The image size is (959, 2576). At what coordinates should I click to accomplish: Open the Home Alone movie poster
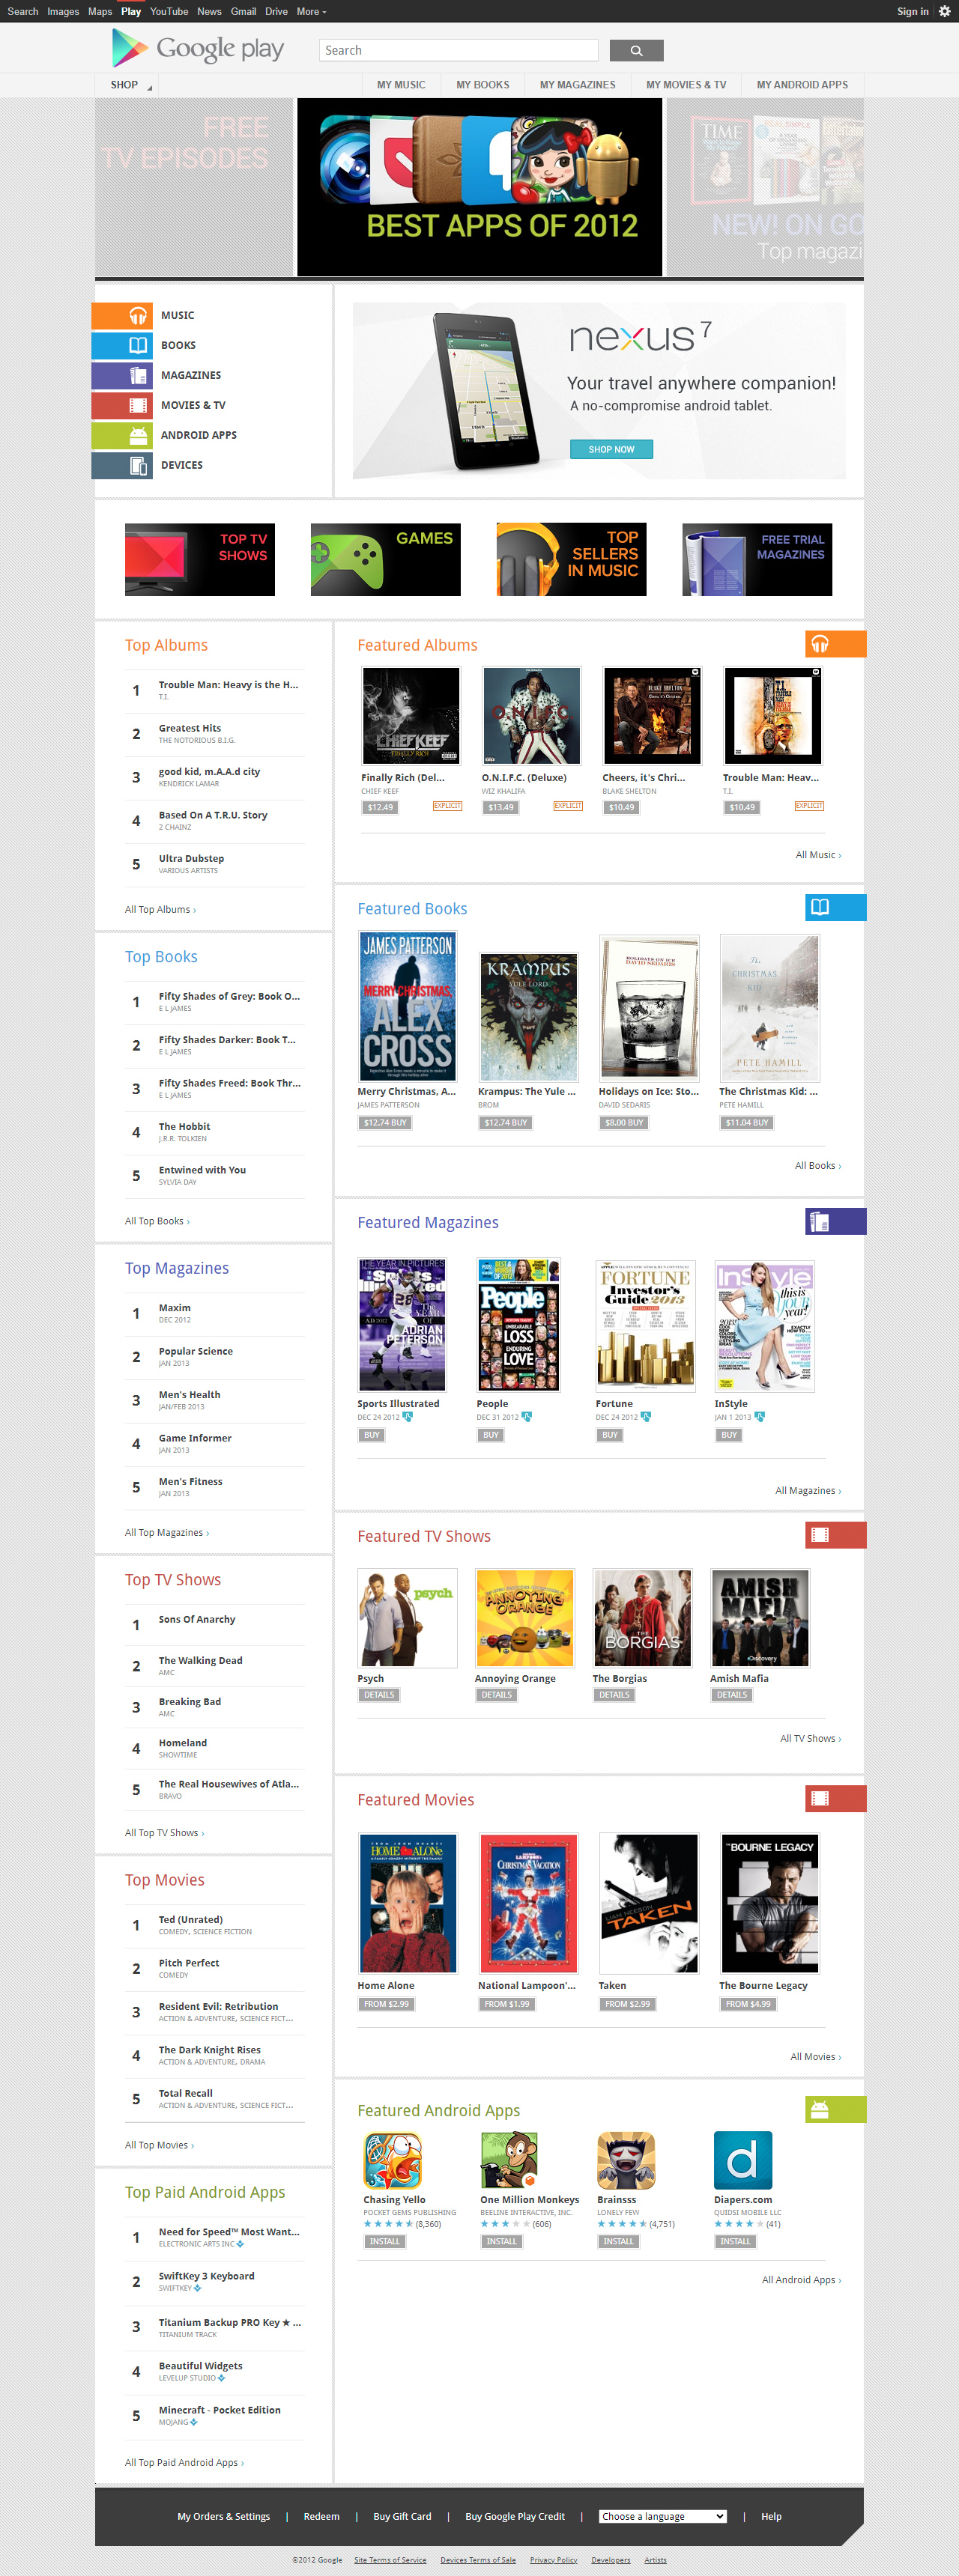(408, 1903)
